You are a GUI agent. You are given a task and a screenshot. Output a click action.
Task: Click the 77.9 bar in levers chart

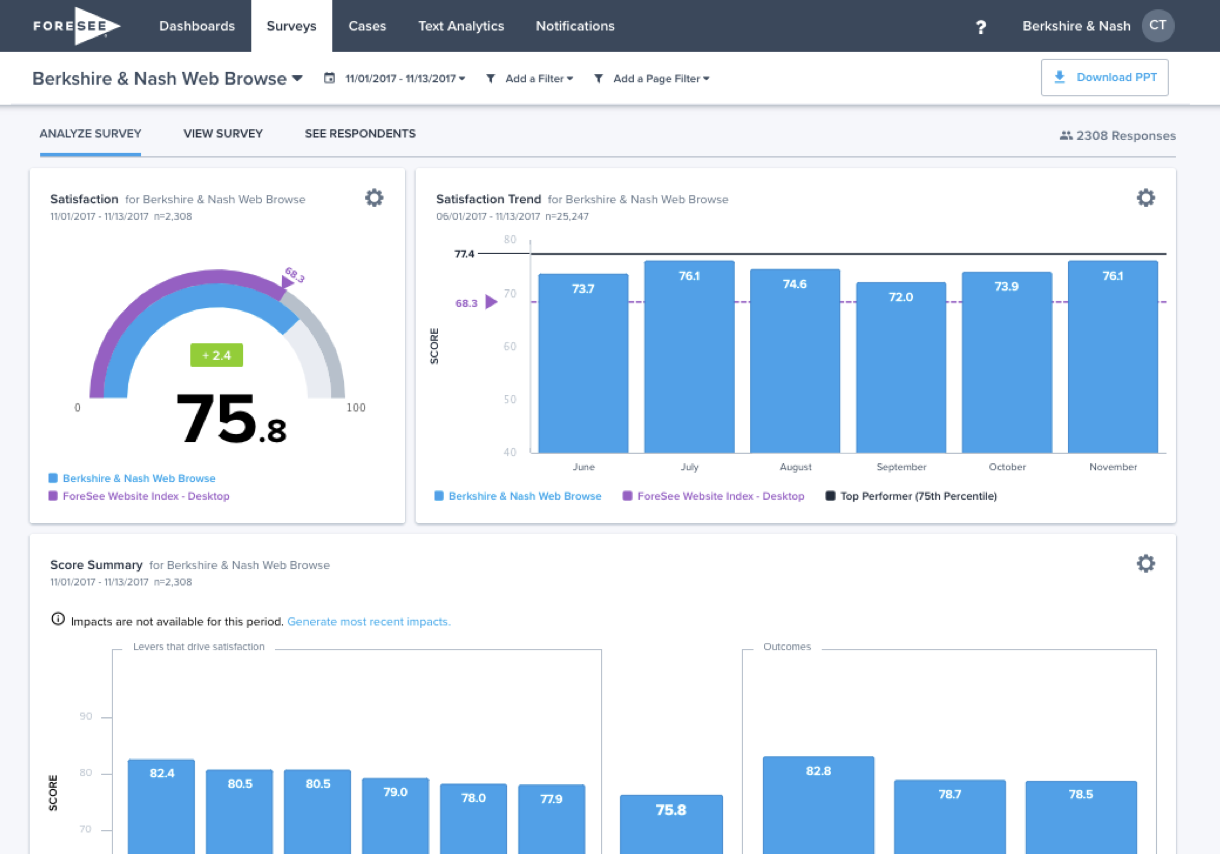[551, 819]
